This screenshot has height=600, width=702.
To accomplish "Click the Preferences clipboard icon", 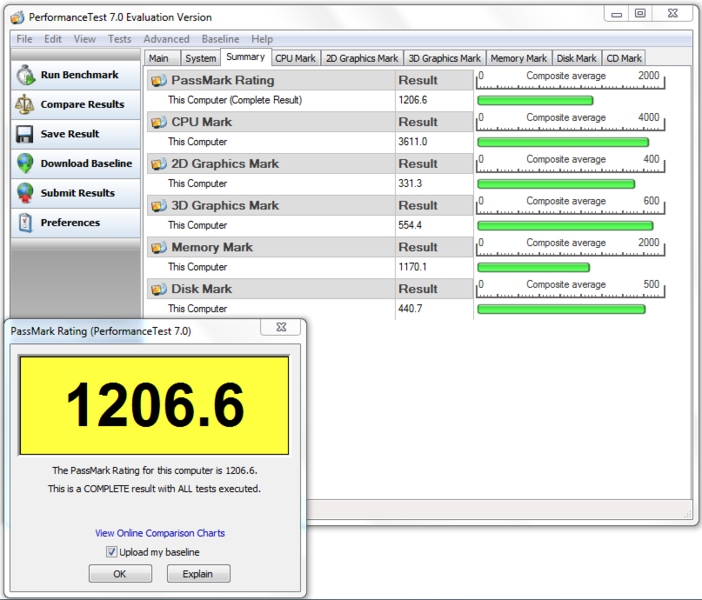I will click(x=25, y=223).
